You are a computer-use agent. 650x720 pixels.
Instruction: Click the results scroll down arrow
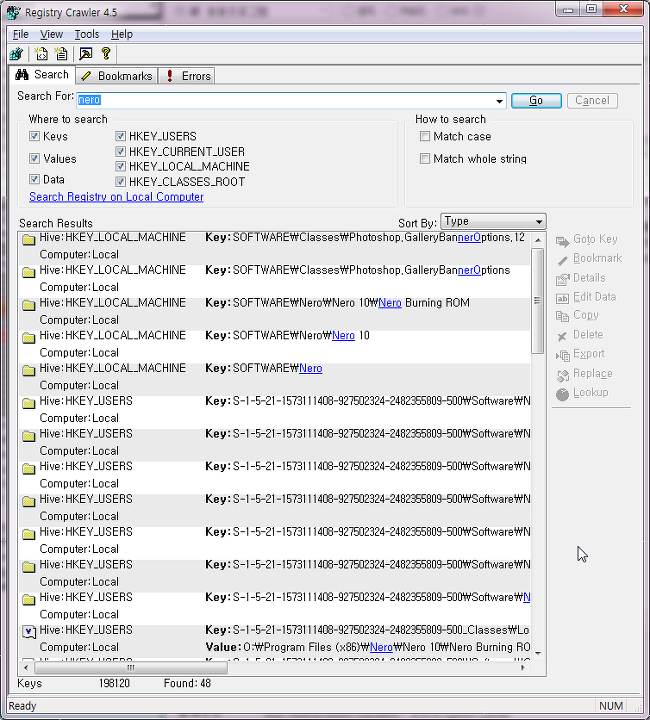538,653
